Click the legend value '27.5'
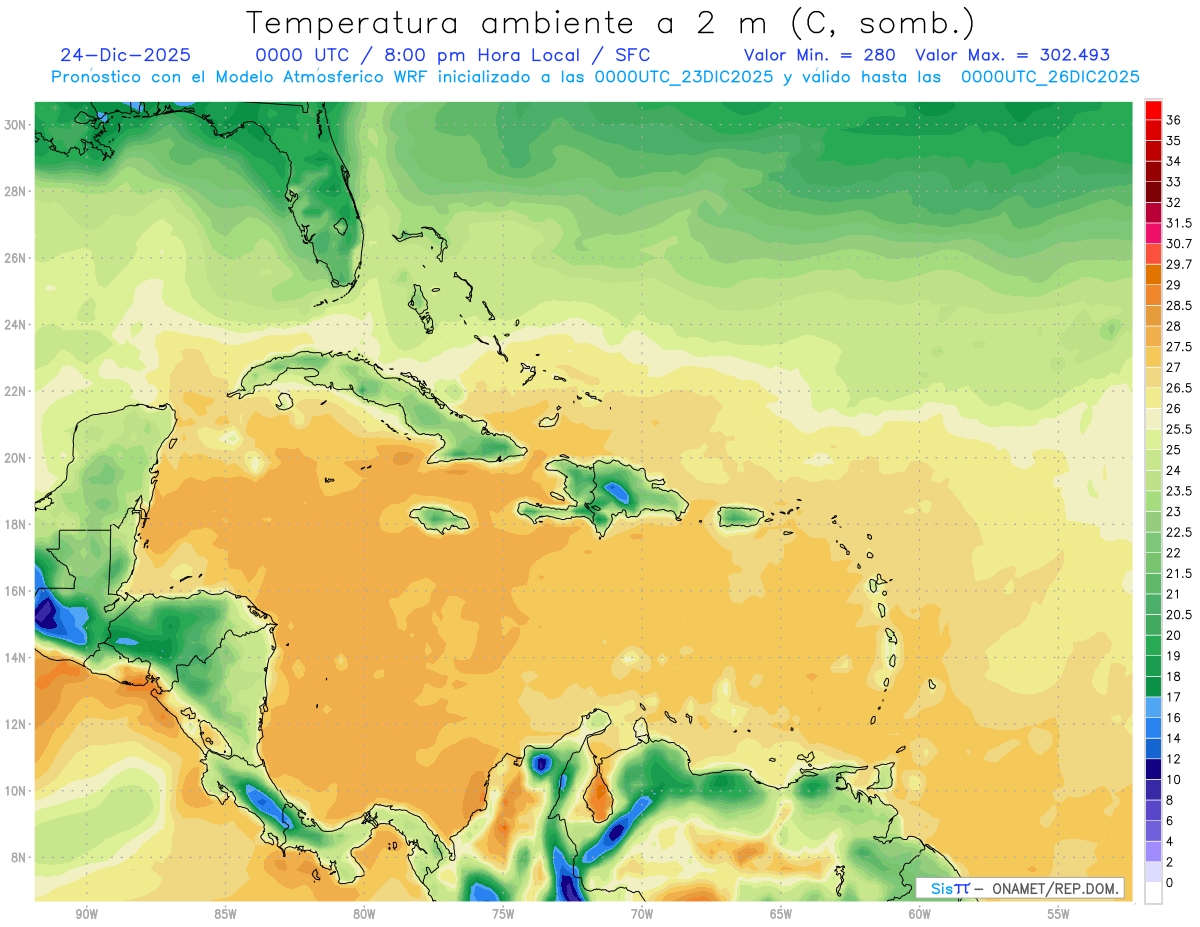 pos(1179,347)
